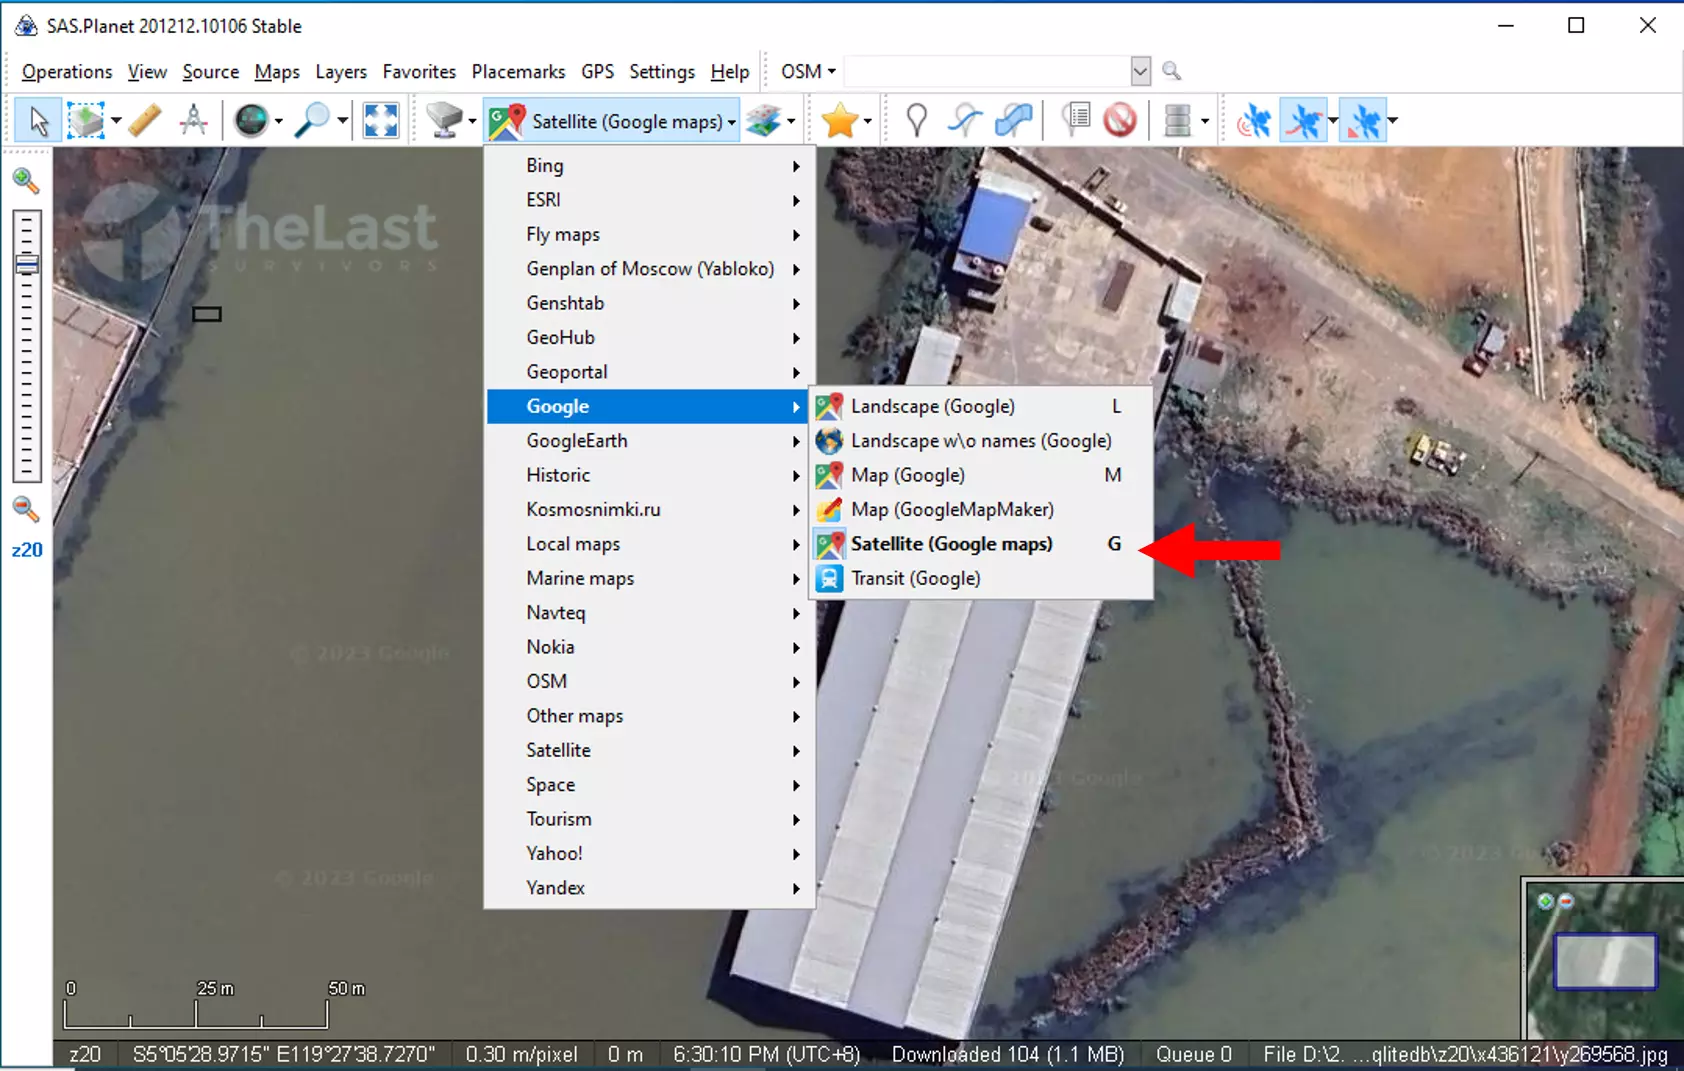Choose Transit (Google) entry

coord(980,578)
